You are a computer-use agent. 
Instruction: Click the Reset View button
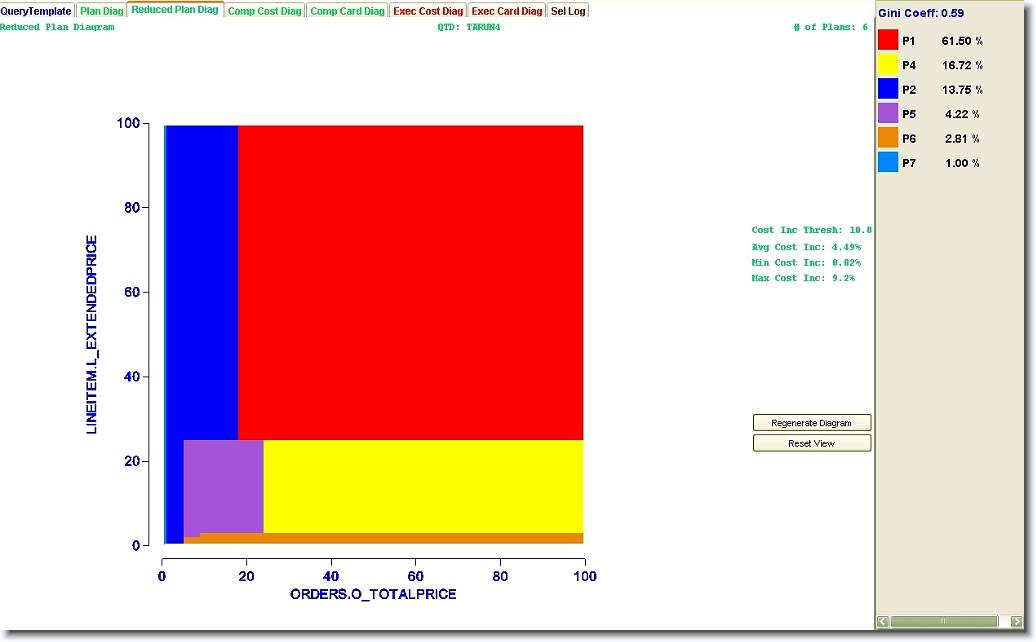click(811, 443)
